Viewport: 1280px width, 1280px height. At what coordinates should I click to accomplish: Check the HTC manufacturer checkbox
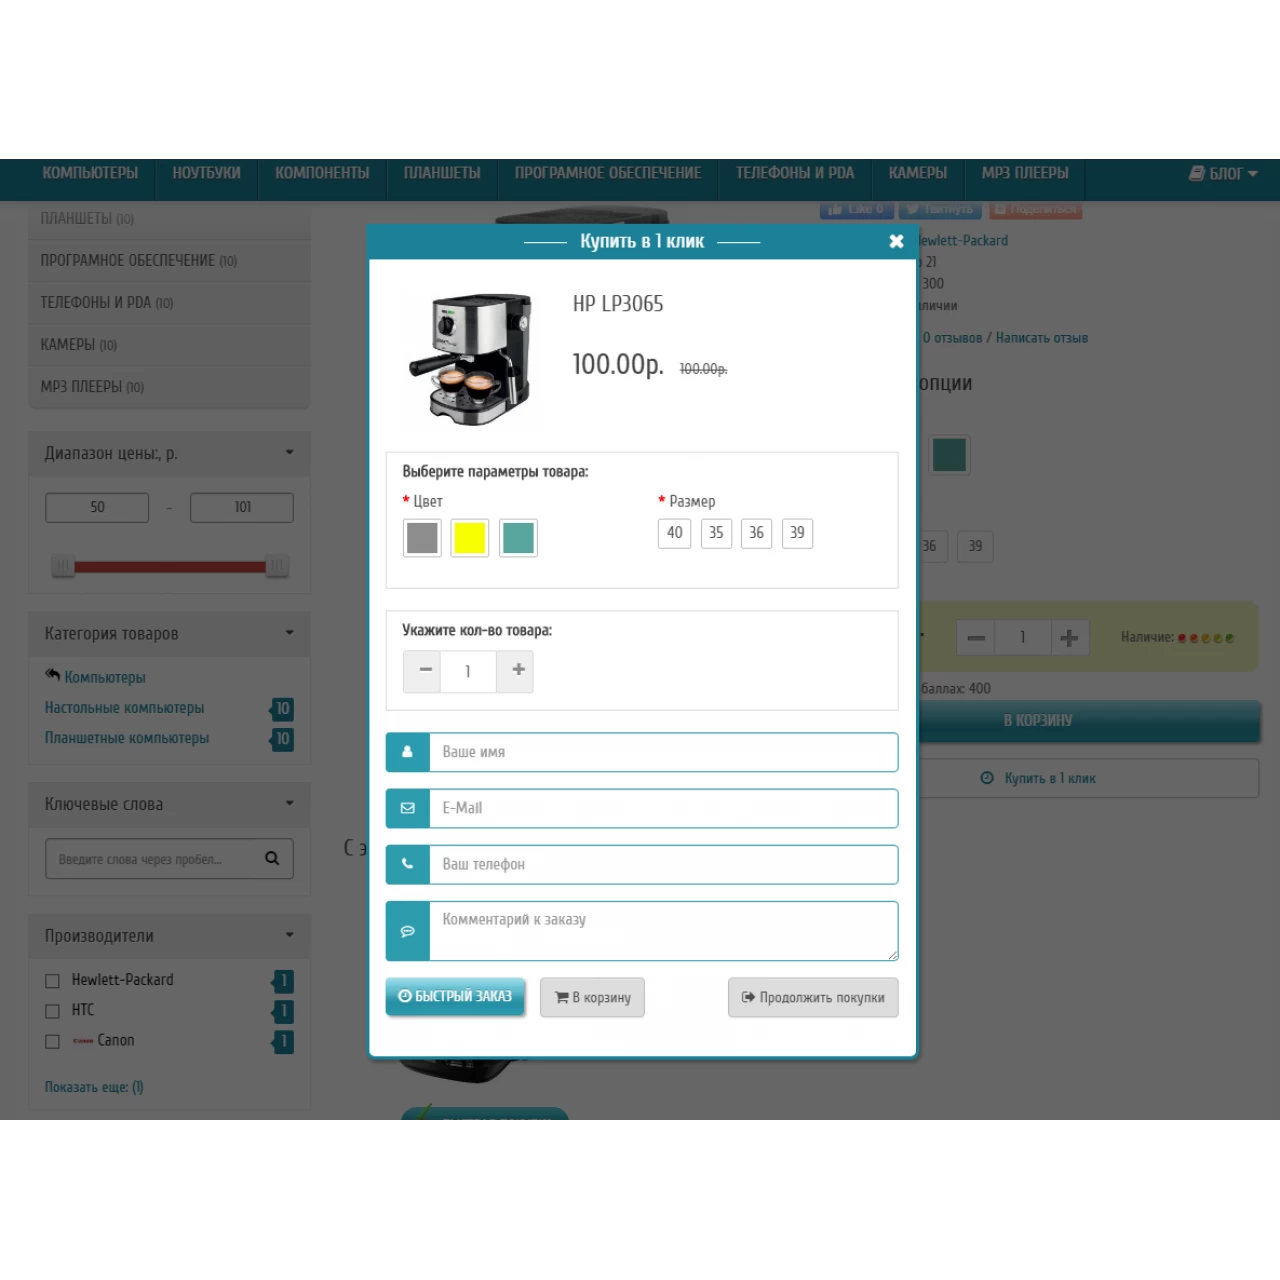53,1011
